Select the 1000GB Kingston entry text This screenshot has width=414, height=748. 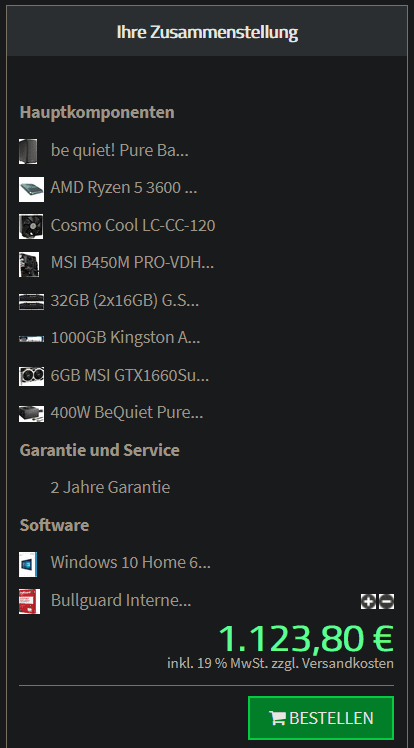coord(125,338)
